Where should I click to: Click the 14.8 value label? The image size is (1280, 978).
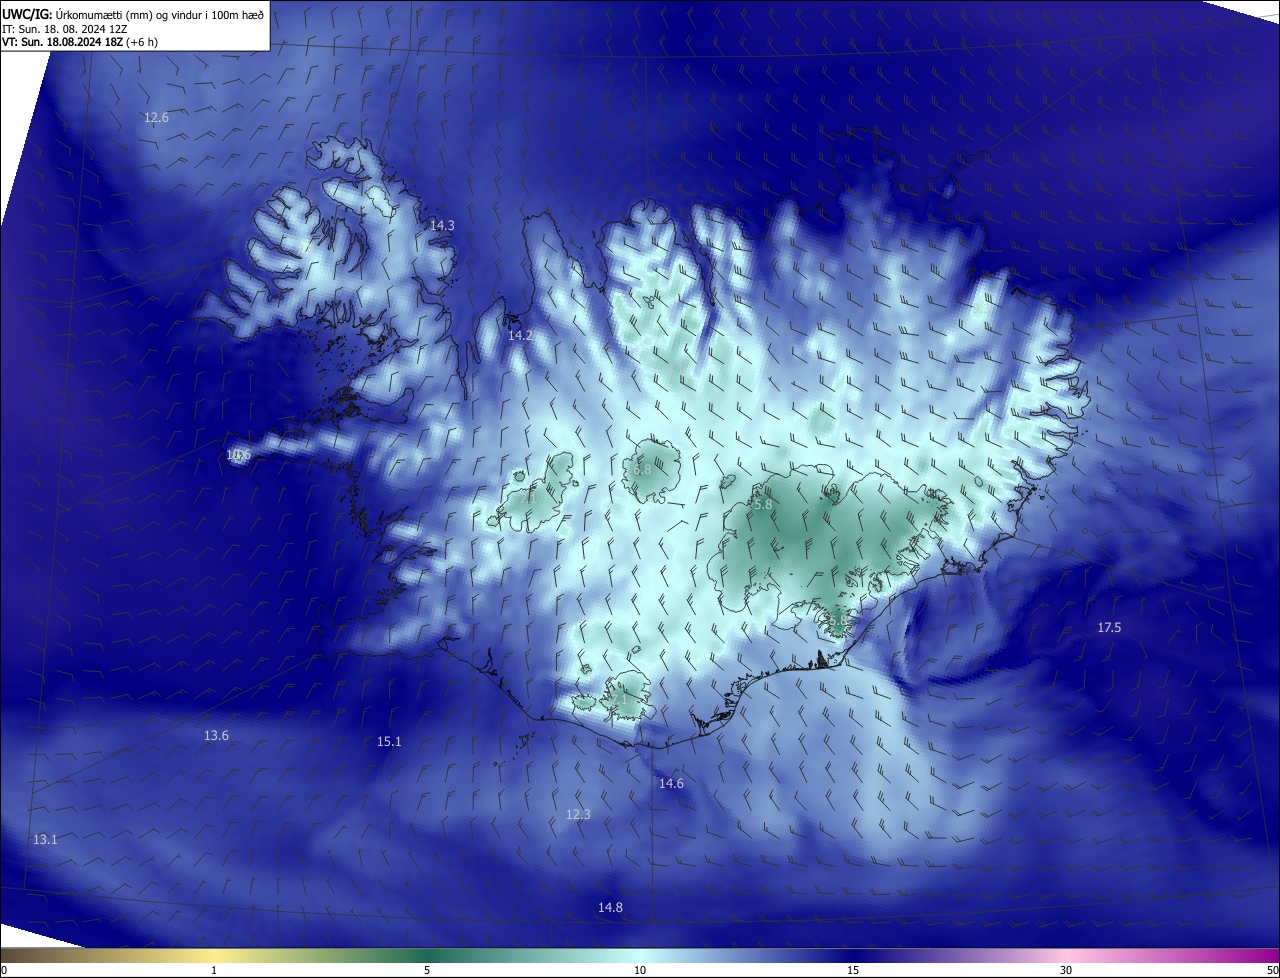point(610,908)
